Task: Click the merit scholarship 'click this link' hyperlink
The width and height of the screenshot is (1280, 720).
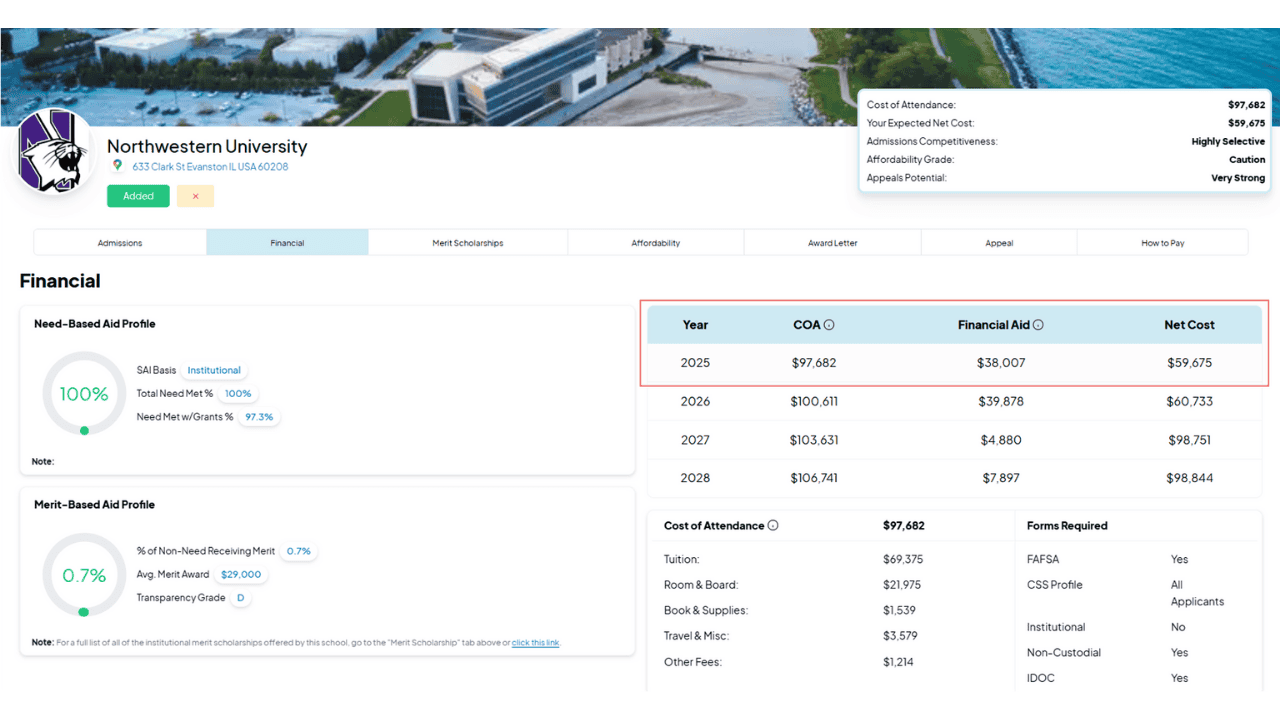Action: tap(535, 642)
